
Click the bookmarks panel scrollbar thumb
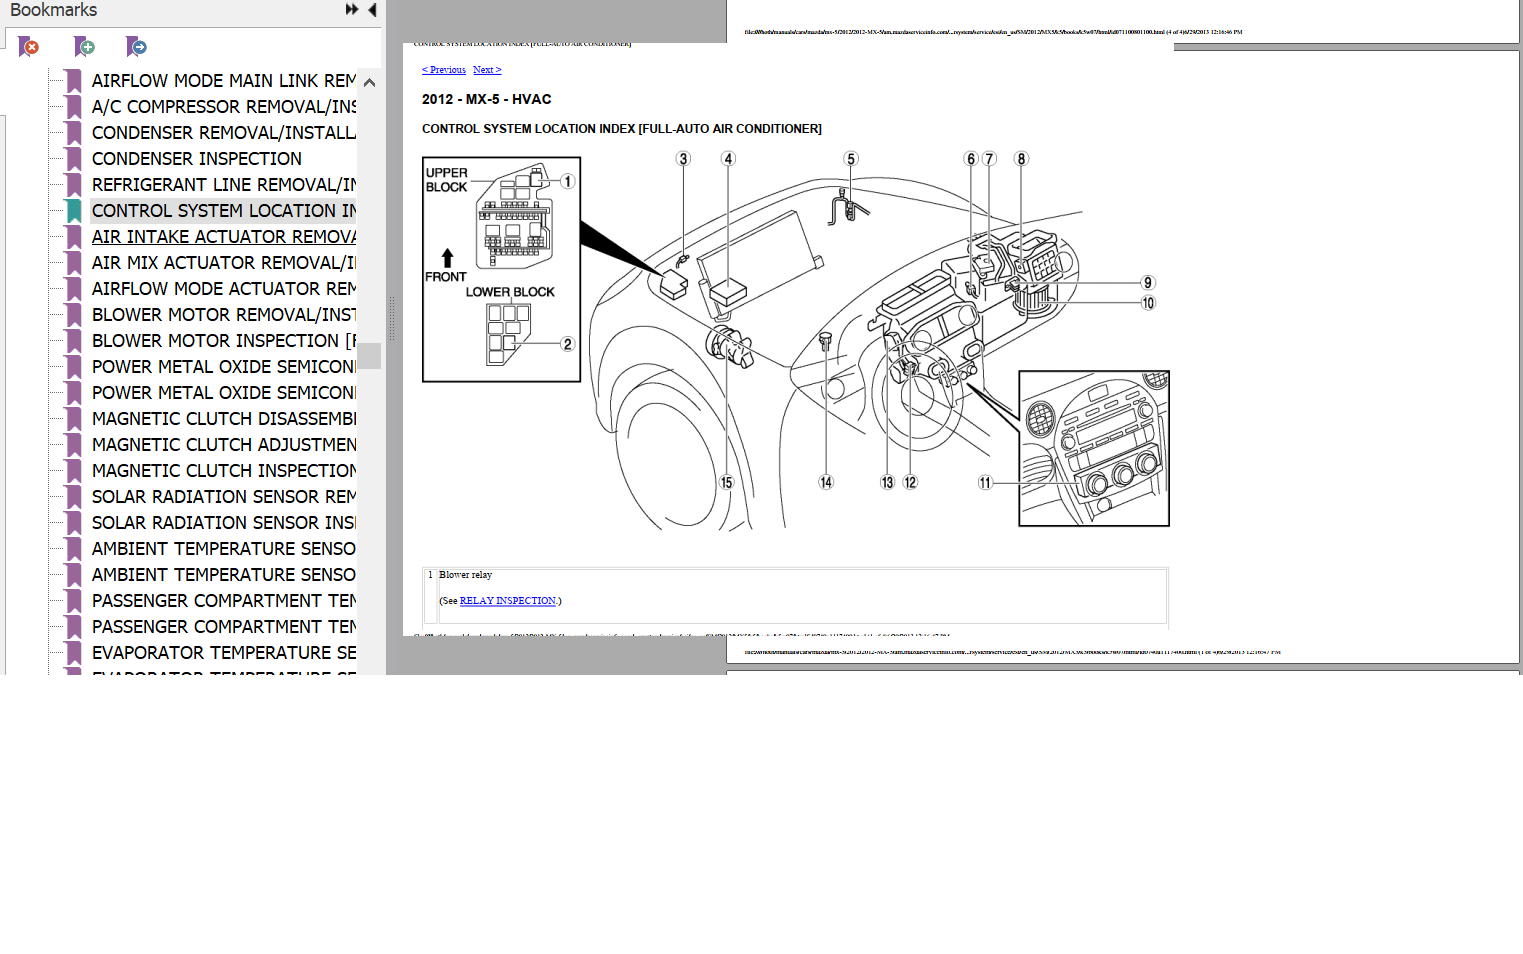(369, 356)
